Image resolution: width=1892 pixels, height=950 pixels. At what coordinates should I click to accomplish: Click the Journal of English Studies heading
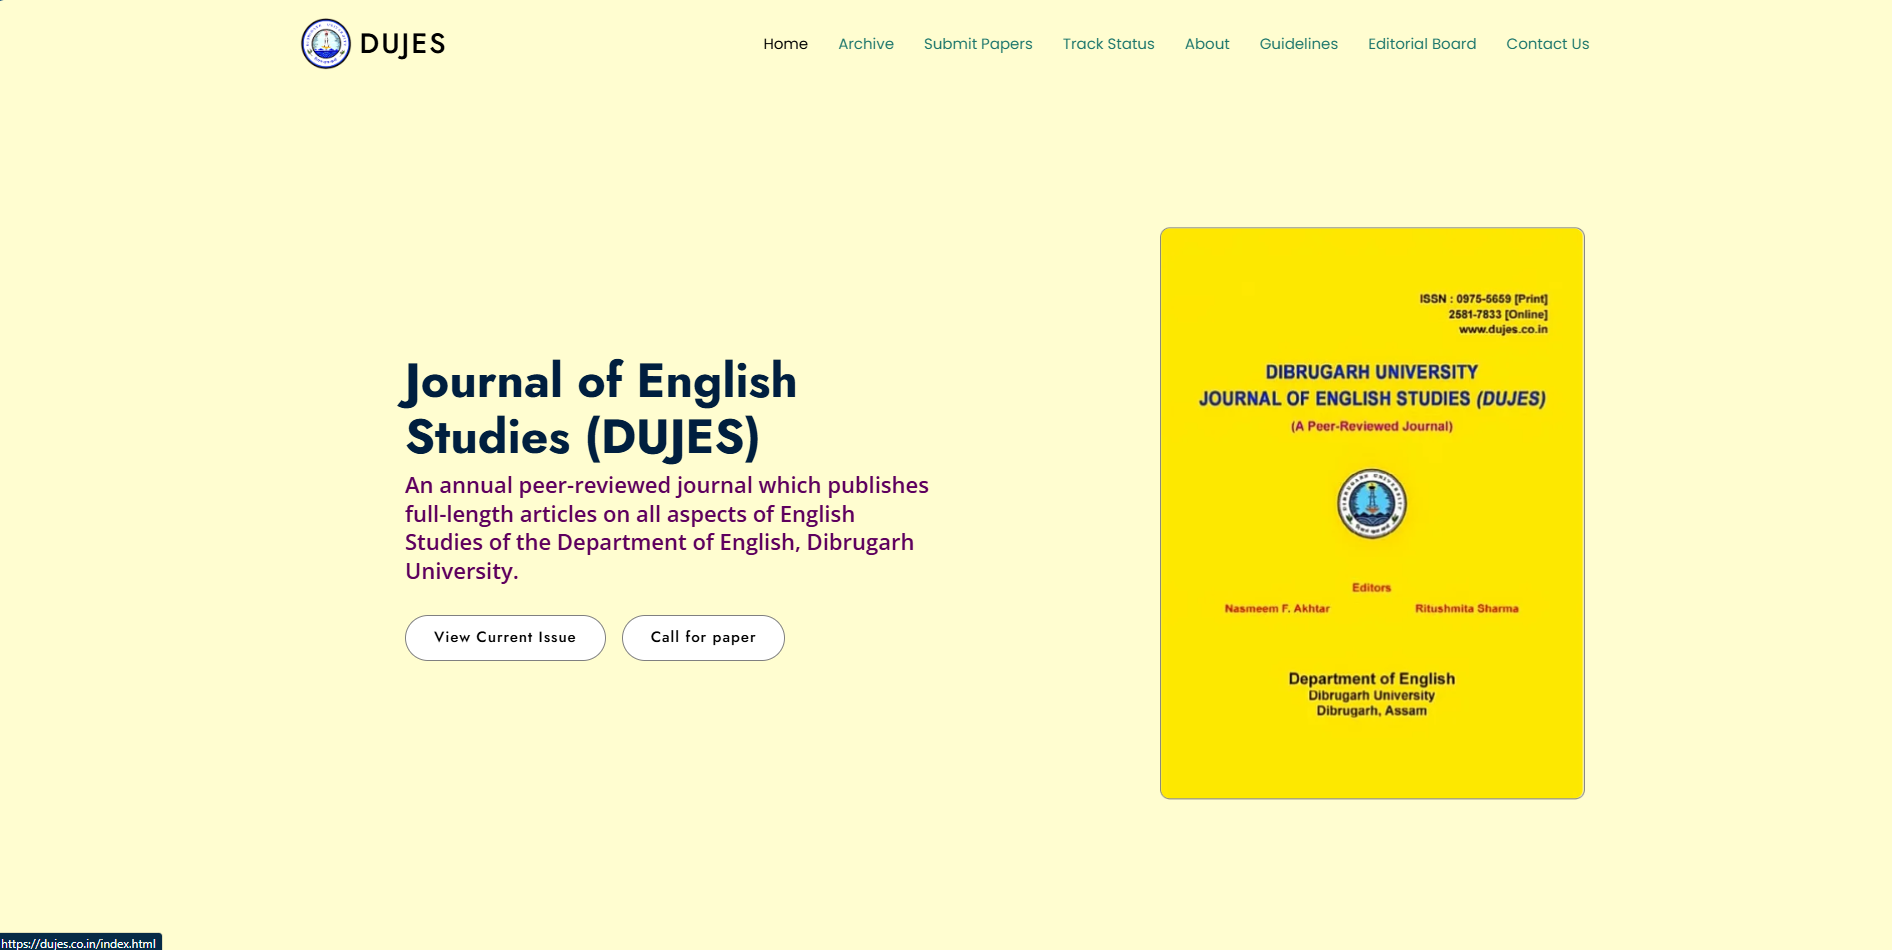tap(600, 409)
